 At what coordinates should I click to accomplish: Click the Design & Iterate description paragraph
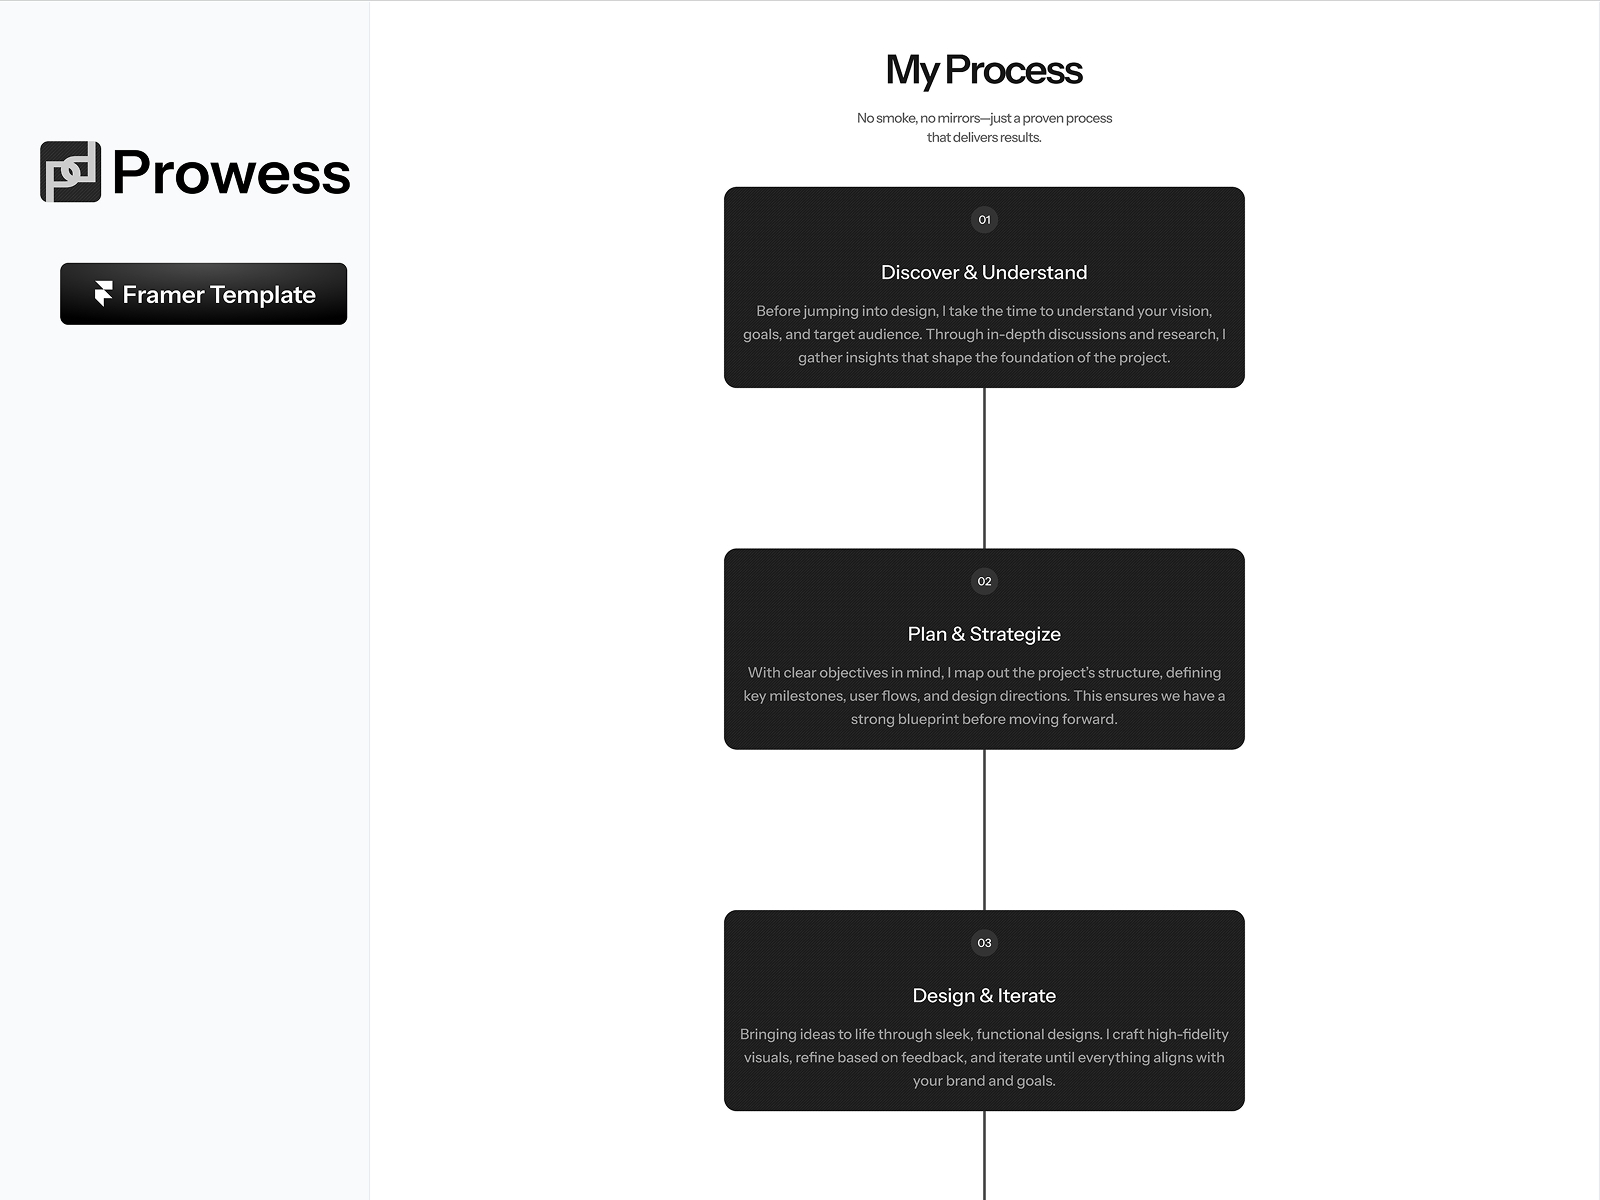click(984, 1057)
